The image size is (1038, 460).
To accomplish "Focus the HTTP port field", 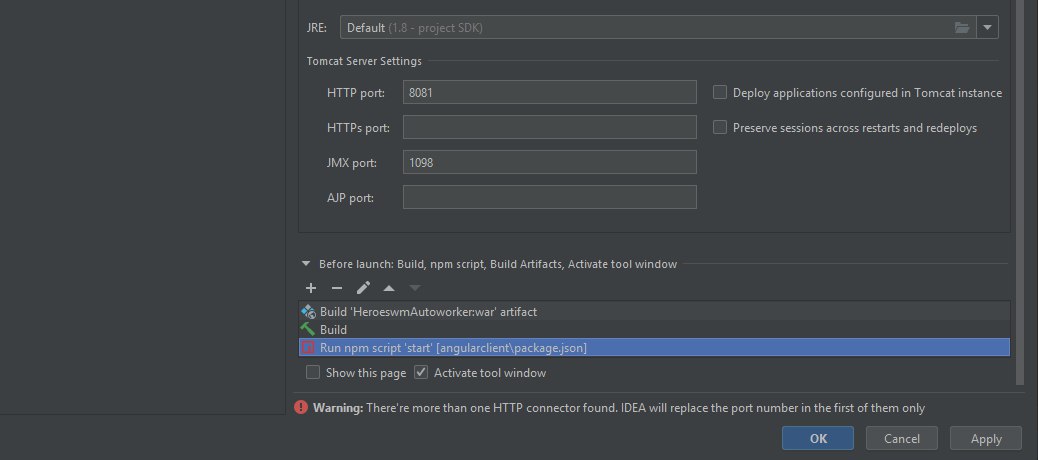I will (x=549, y=93).
